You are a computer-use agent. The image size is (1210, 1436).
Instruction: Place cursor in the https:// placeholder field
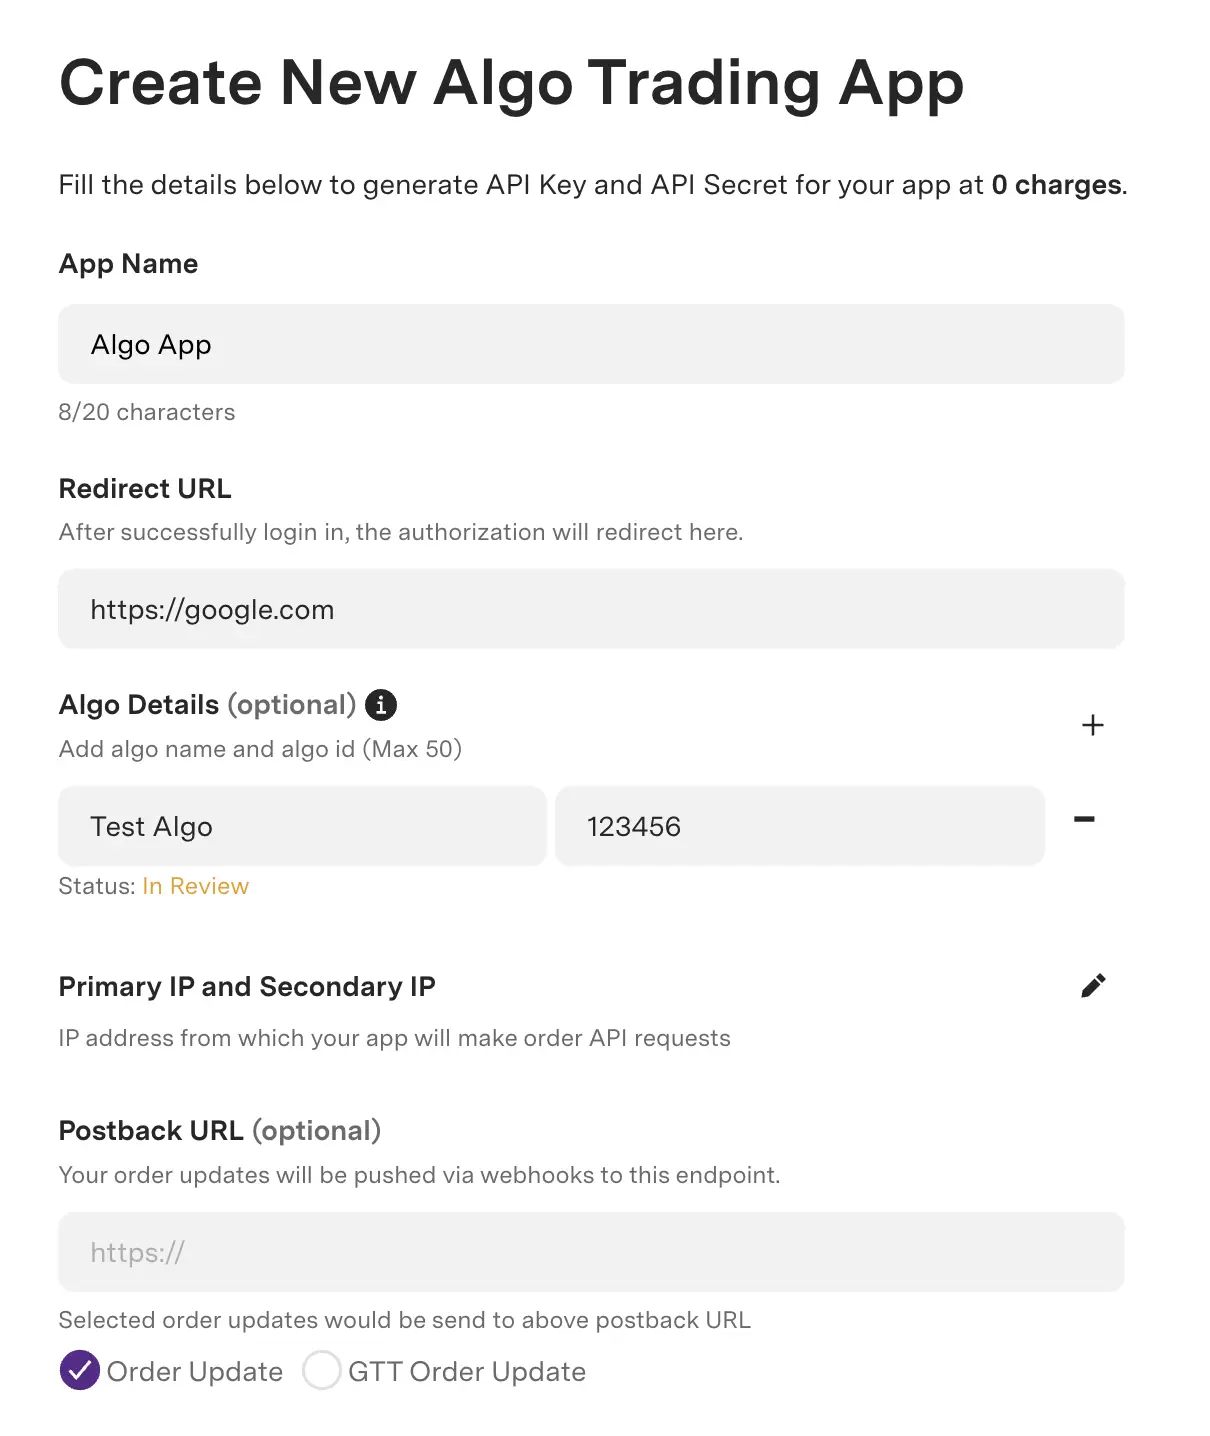tap(591, 1252)
